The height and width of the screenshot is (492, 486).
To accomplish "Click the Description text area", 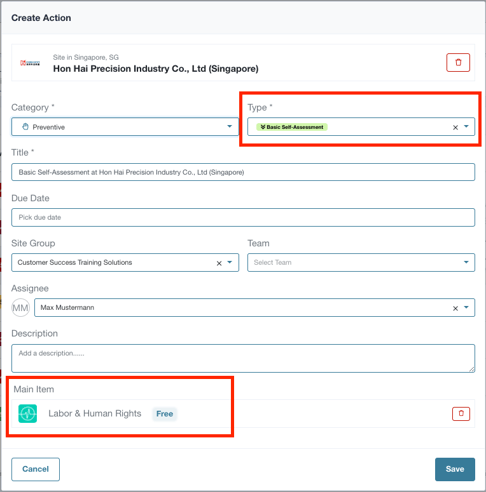I will (243, 358).
